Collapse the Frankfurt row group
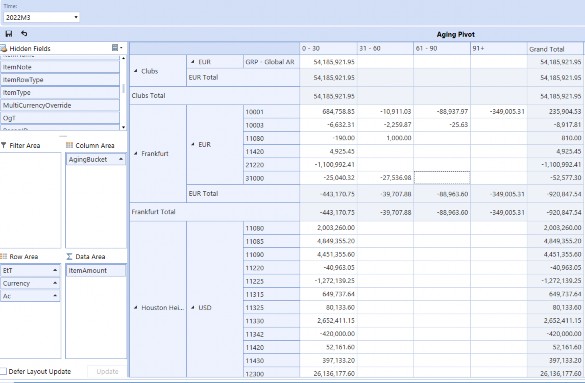The image size is (585, 383). [135, 153]
